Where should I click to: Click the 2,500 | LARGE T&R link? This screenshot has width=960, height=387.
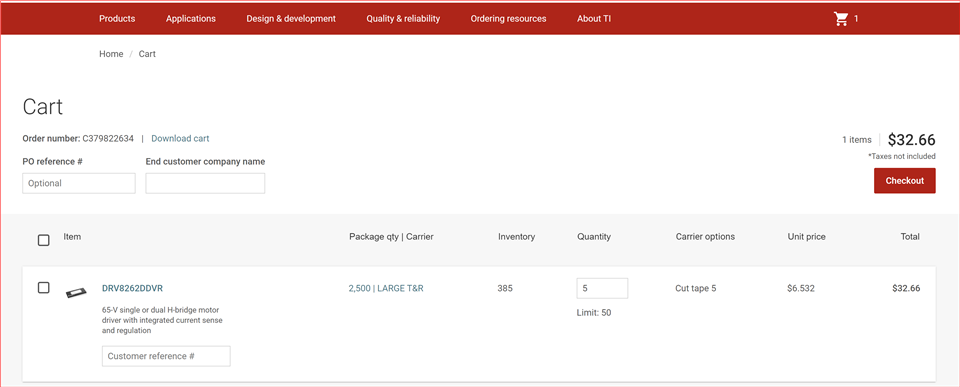click(386, 288)
